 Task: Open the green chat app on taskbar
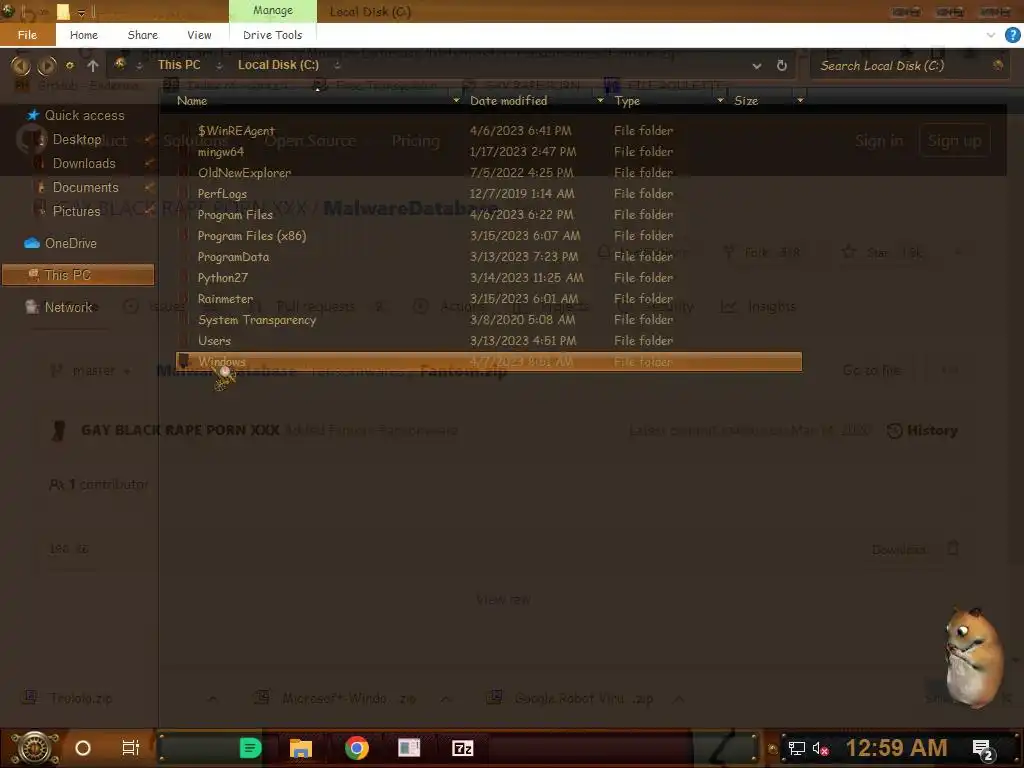coord(250,748)
